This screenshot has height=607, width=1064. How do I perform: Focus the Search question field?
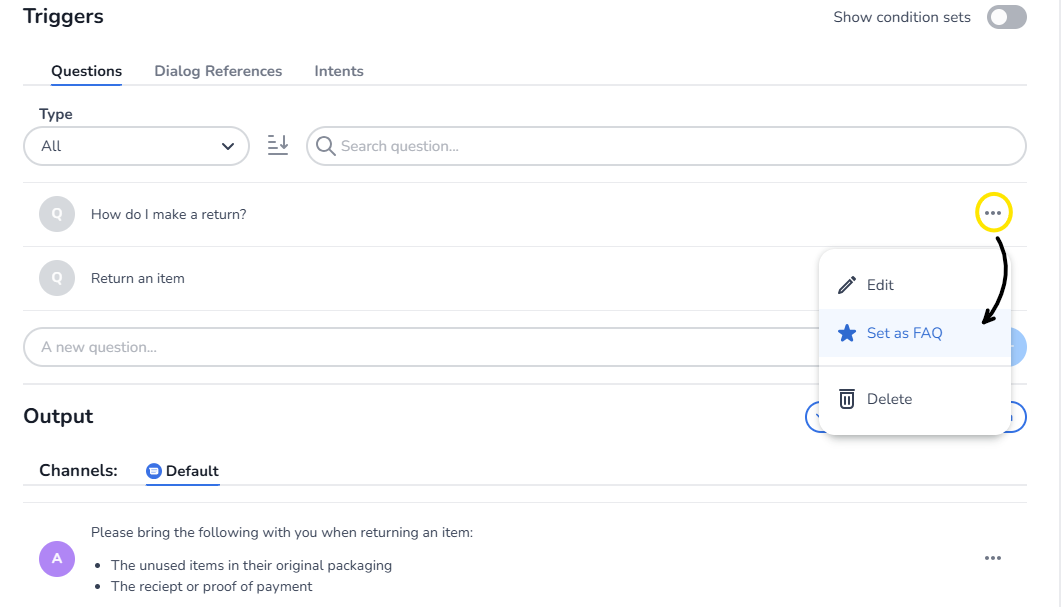(x=670, y=146)
